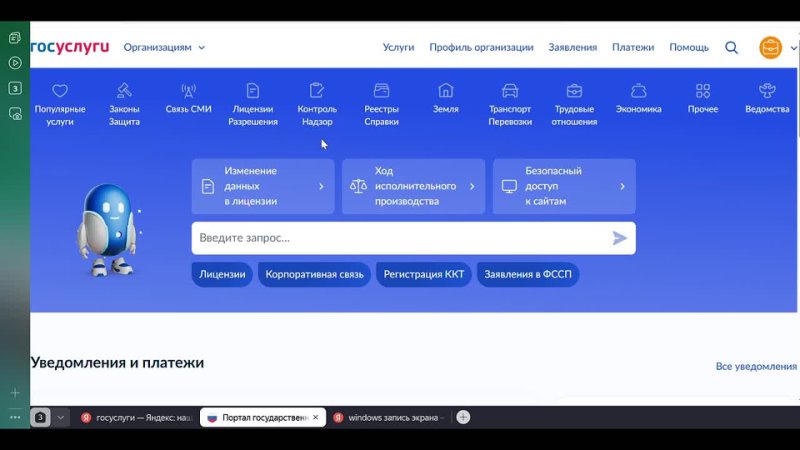Click the search magnifier icon in header
Screen dimensions: 800x450
(x=731, y=47)
